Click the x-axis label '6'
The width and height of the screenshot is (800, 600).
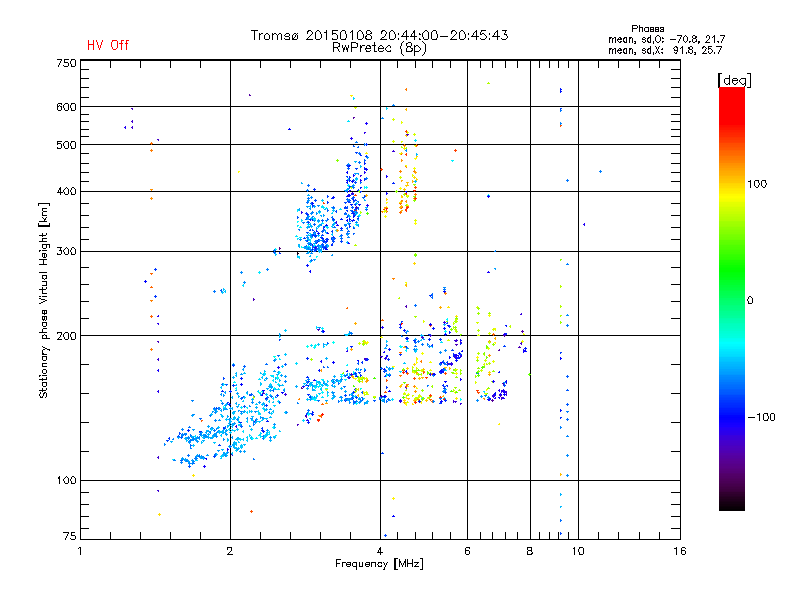(x=467, y=551)
